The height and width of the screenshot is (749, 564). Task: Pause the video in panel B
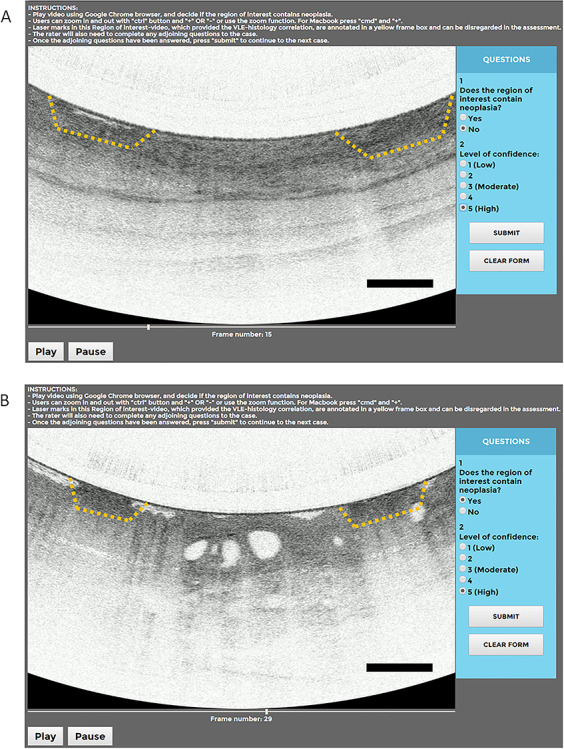click(x=90, y=736)
